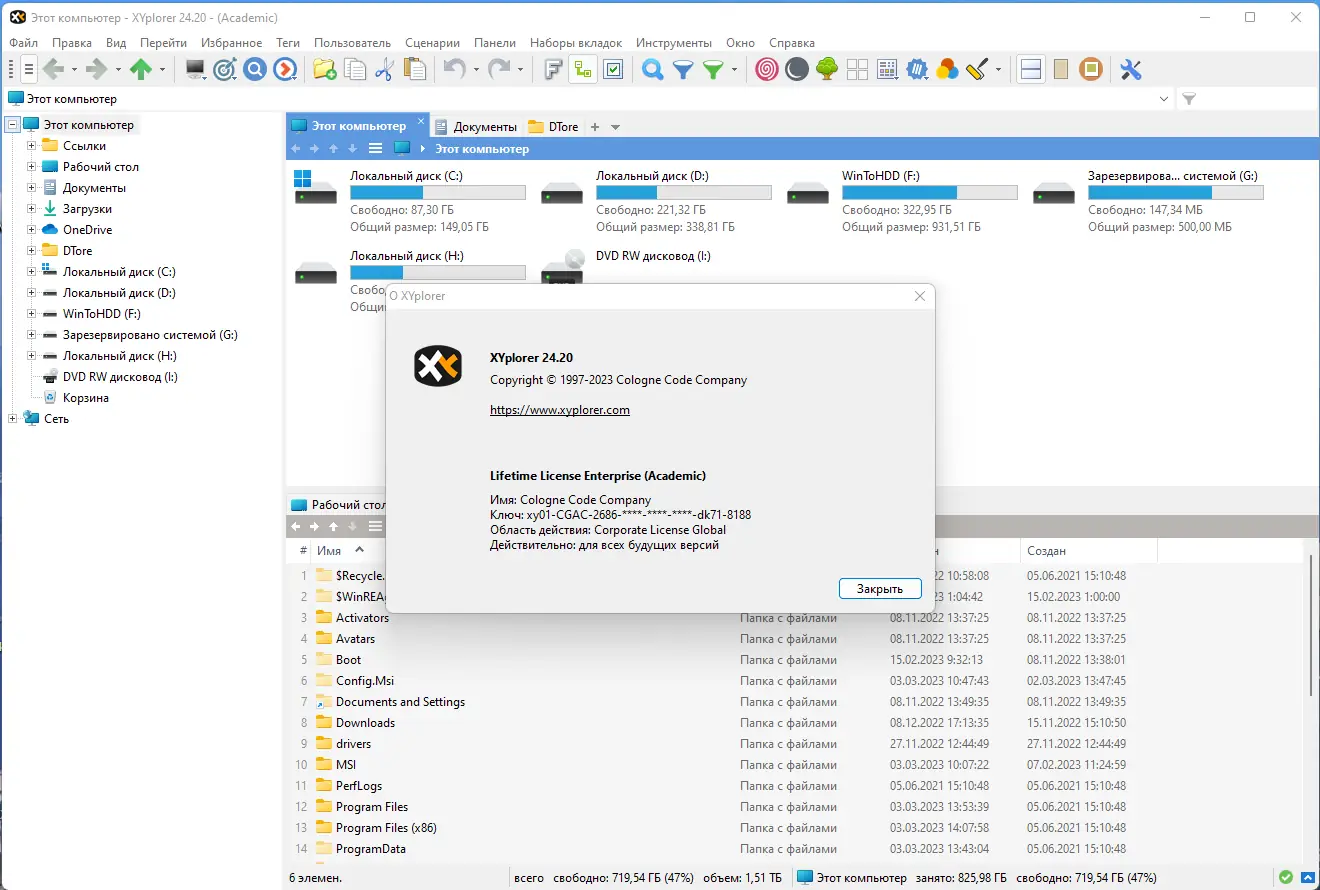This screenshot has height=890, width=1320.
Task: Click the Cut scissors icon
Action: point(385,69)
